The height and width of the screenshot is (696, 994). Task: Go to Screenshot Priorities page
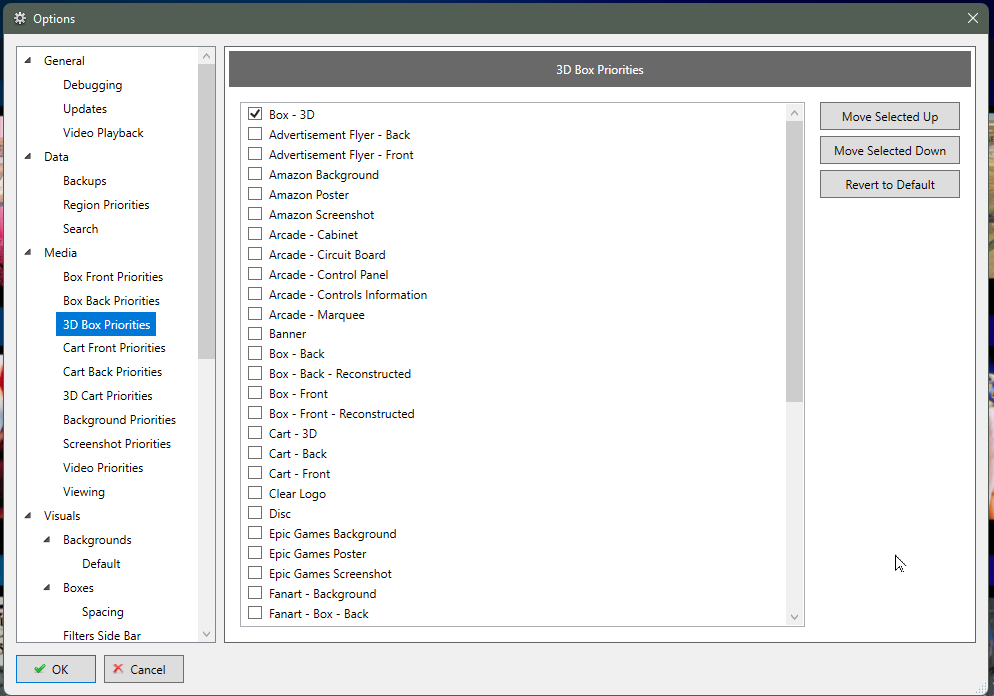point(116,444)
